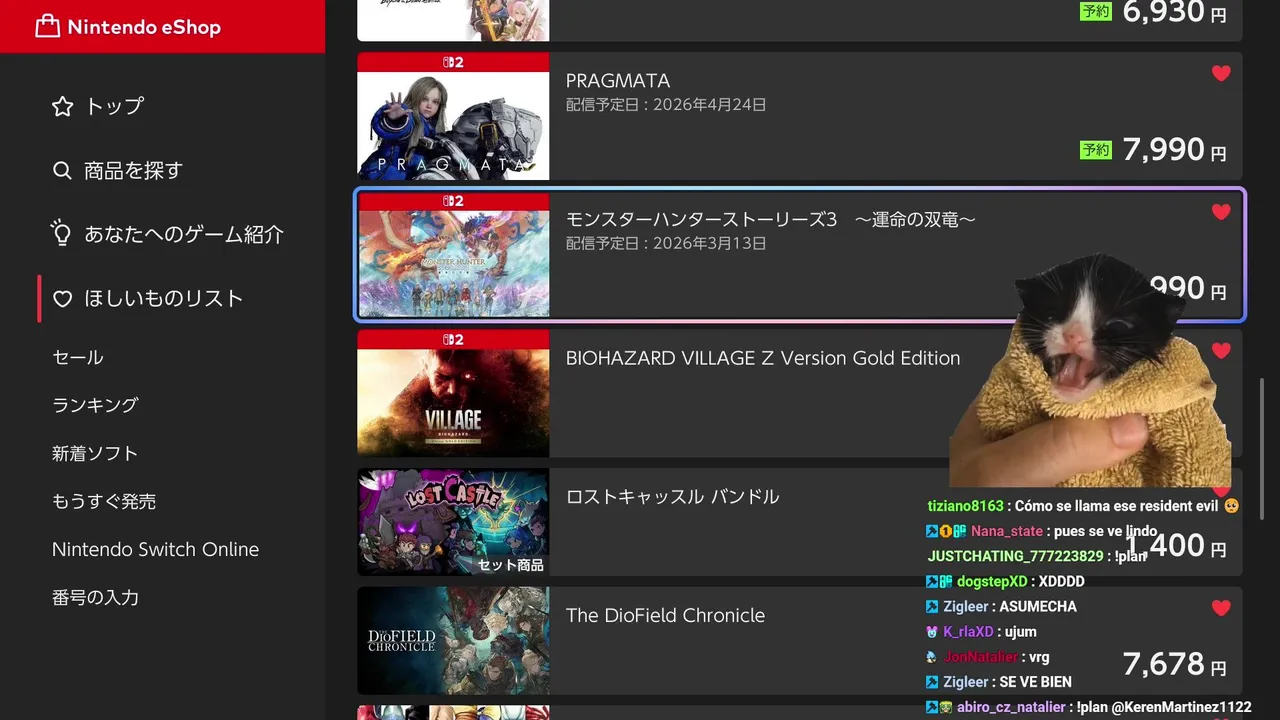Click BIOHAZARD VILLAGE Z Version Gold Edition title
Viewport: 1280px width, 720px height.
click(x=763, y=358)
